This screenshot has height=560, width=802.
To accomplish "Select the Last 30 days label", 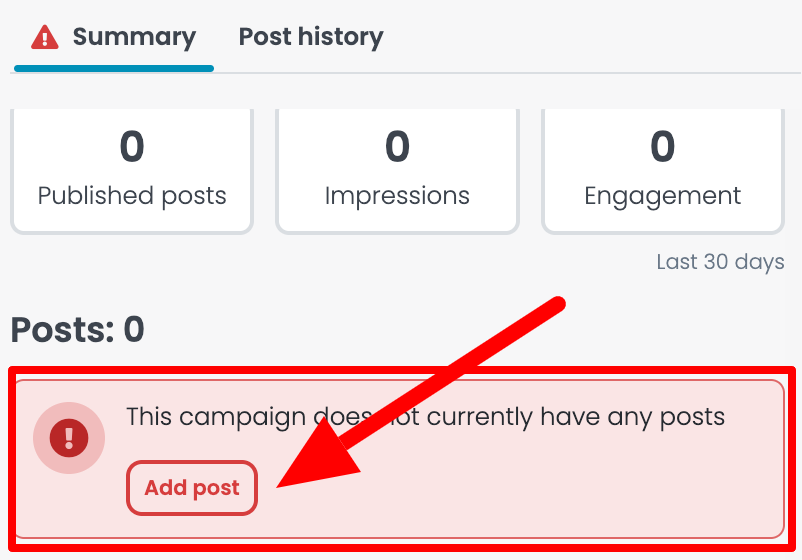I will [720, 262].
